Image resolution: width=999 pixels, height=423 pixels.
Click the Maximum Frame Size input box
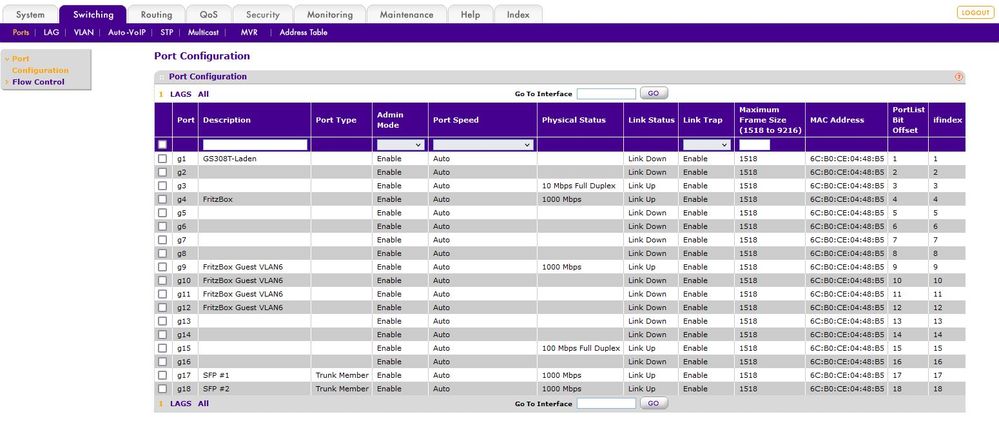pyautogui.click(x=754, y=145)
